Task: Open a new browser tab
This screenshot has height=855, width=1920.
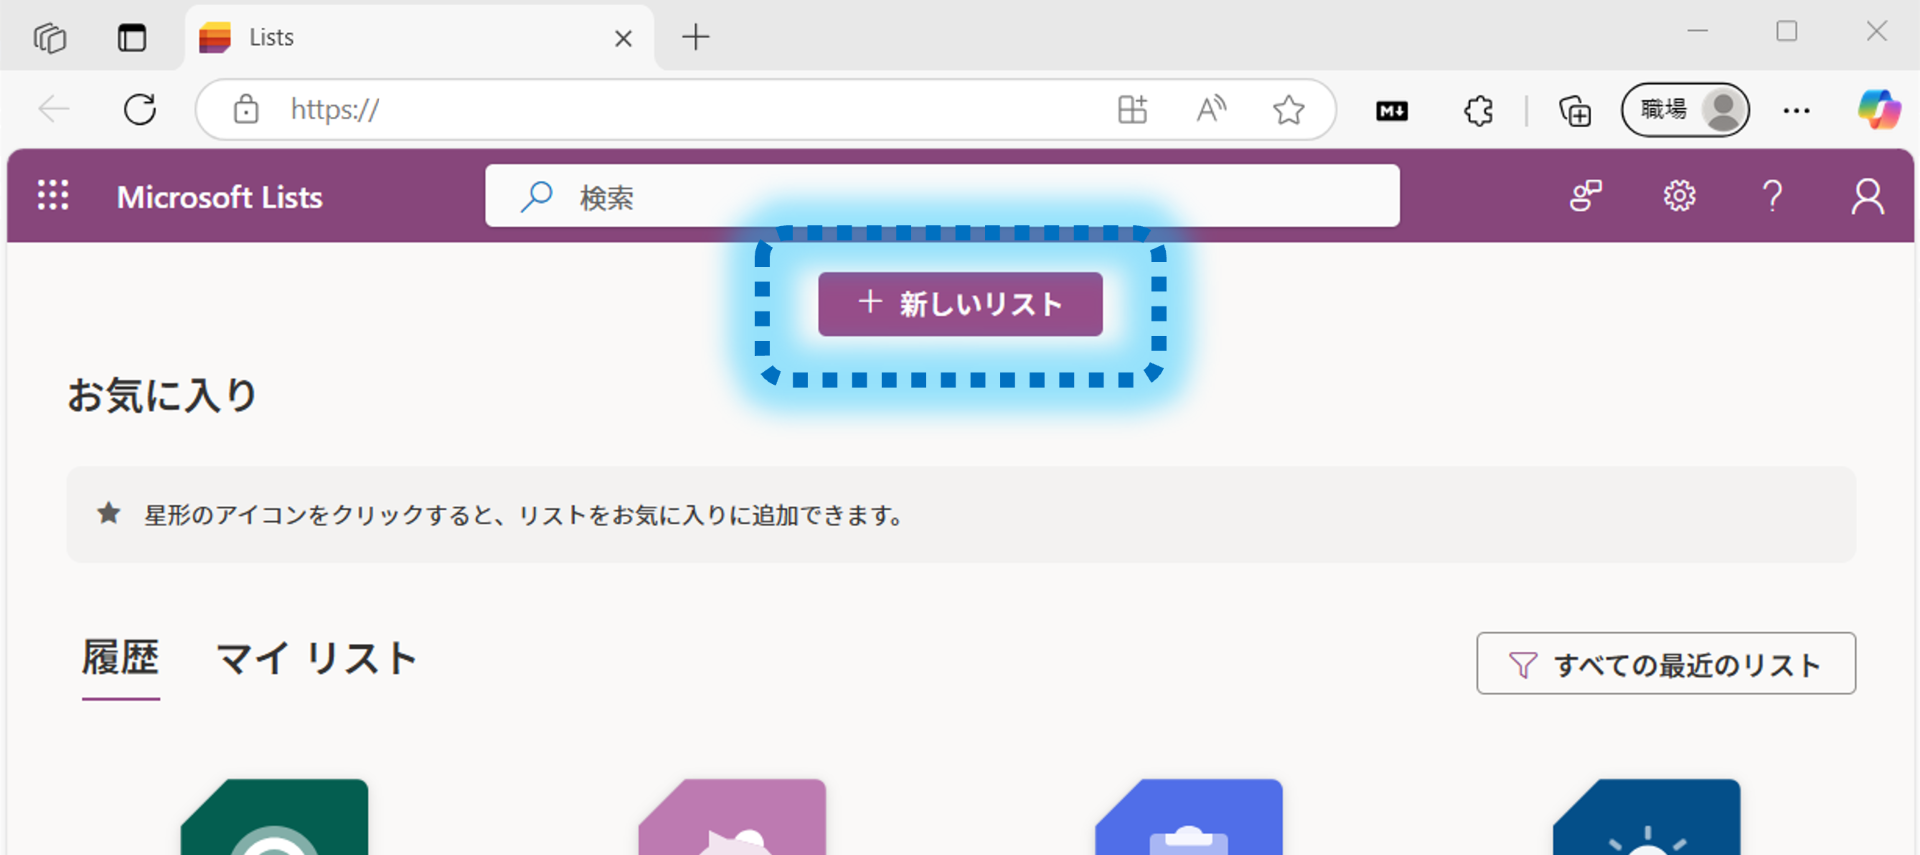Action: coord(695,38)
